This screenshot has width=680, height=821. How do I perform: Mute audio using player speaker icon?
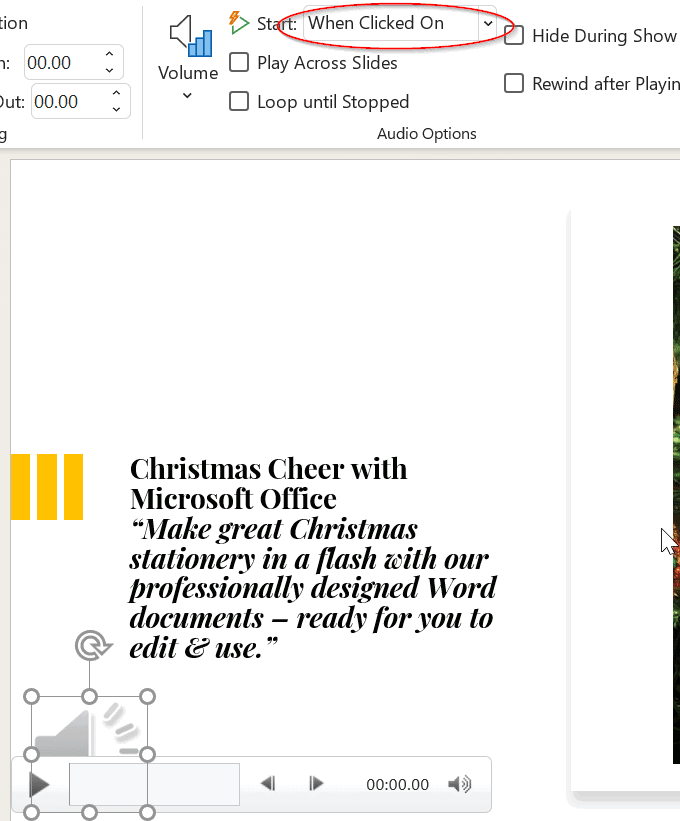tap(459, 785)
